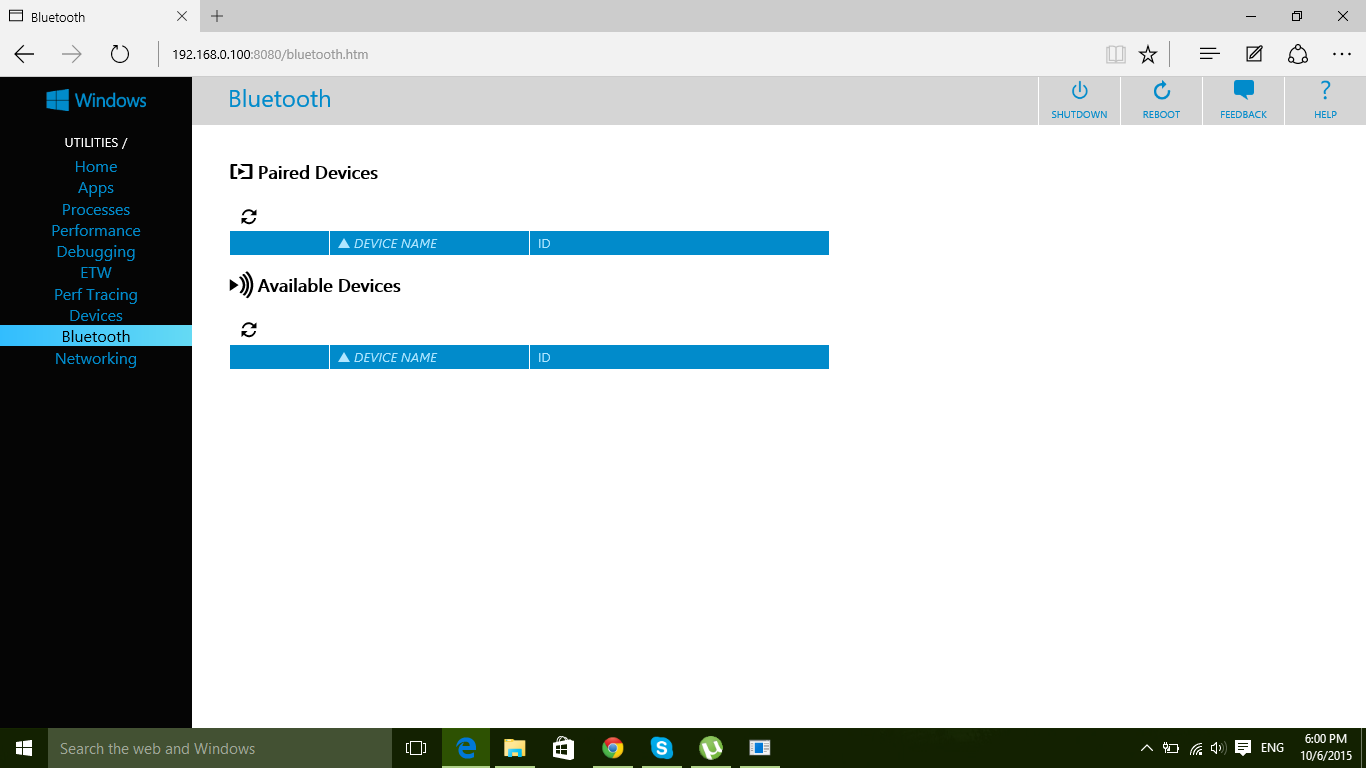This screenshot has height=768, width=1366.
Task: Switch the ENG input language
Action: coord(1272,748)
